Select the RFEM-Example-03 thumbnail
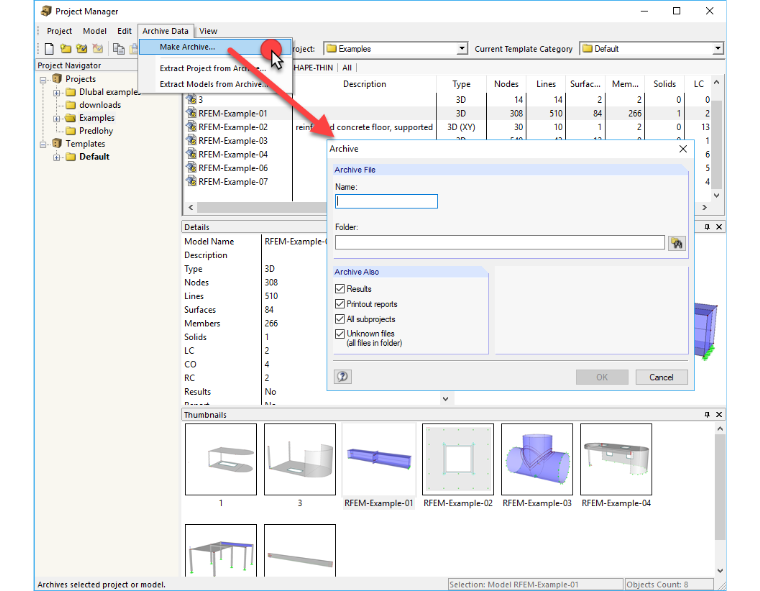 [537, 459]
